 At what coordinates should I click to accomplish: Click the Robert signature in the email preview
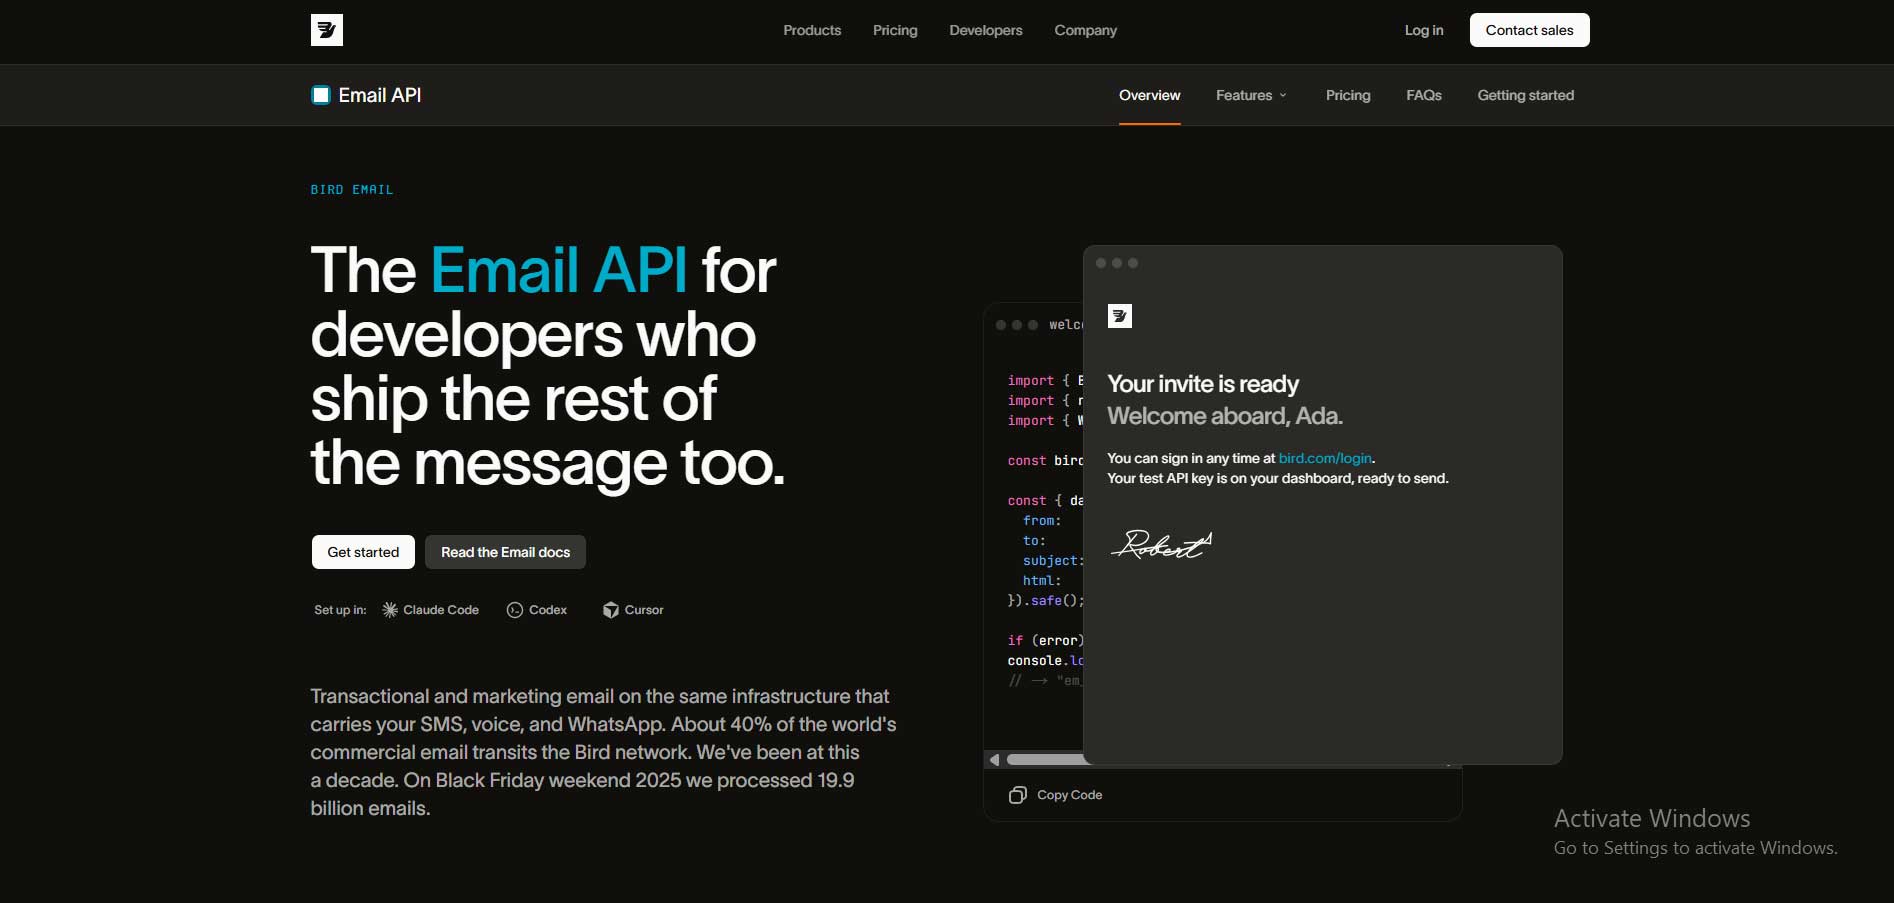pos(1162,544)
